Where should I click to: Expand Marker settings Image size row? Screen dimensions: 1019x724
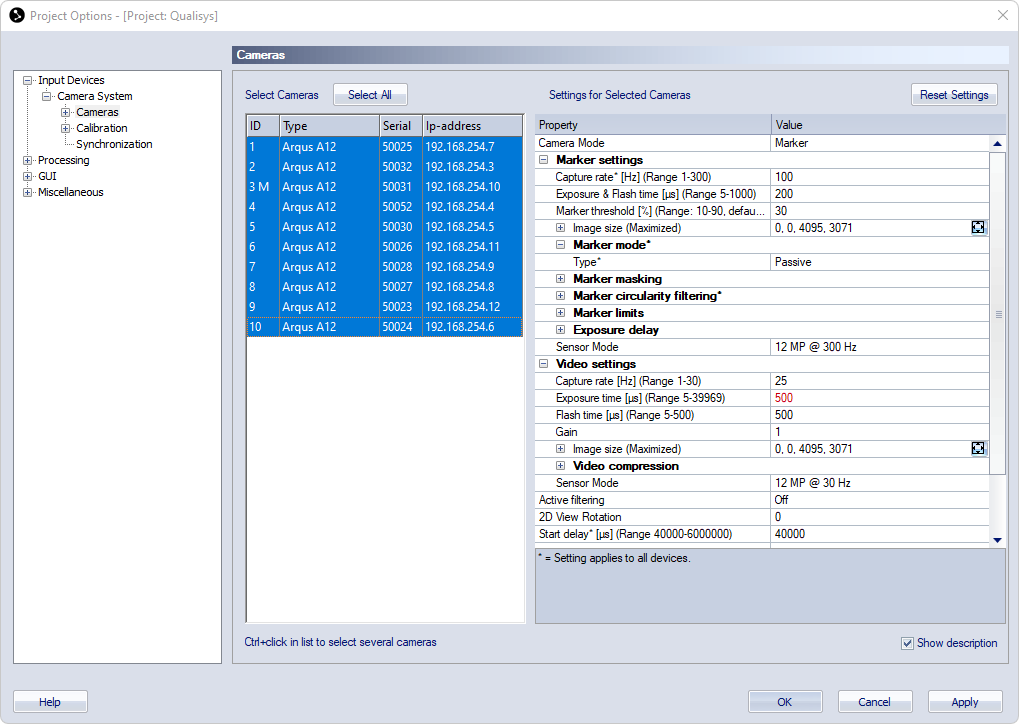560,228
